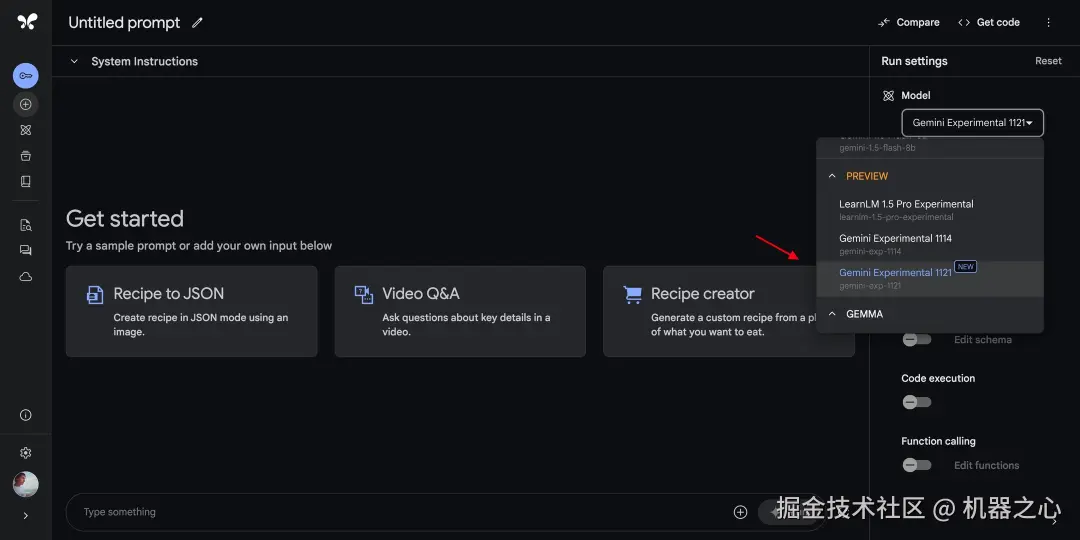Select Gemini Experimental 1114 from model list
1080x540 pixels.
click(895, 243)
